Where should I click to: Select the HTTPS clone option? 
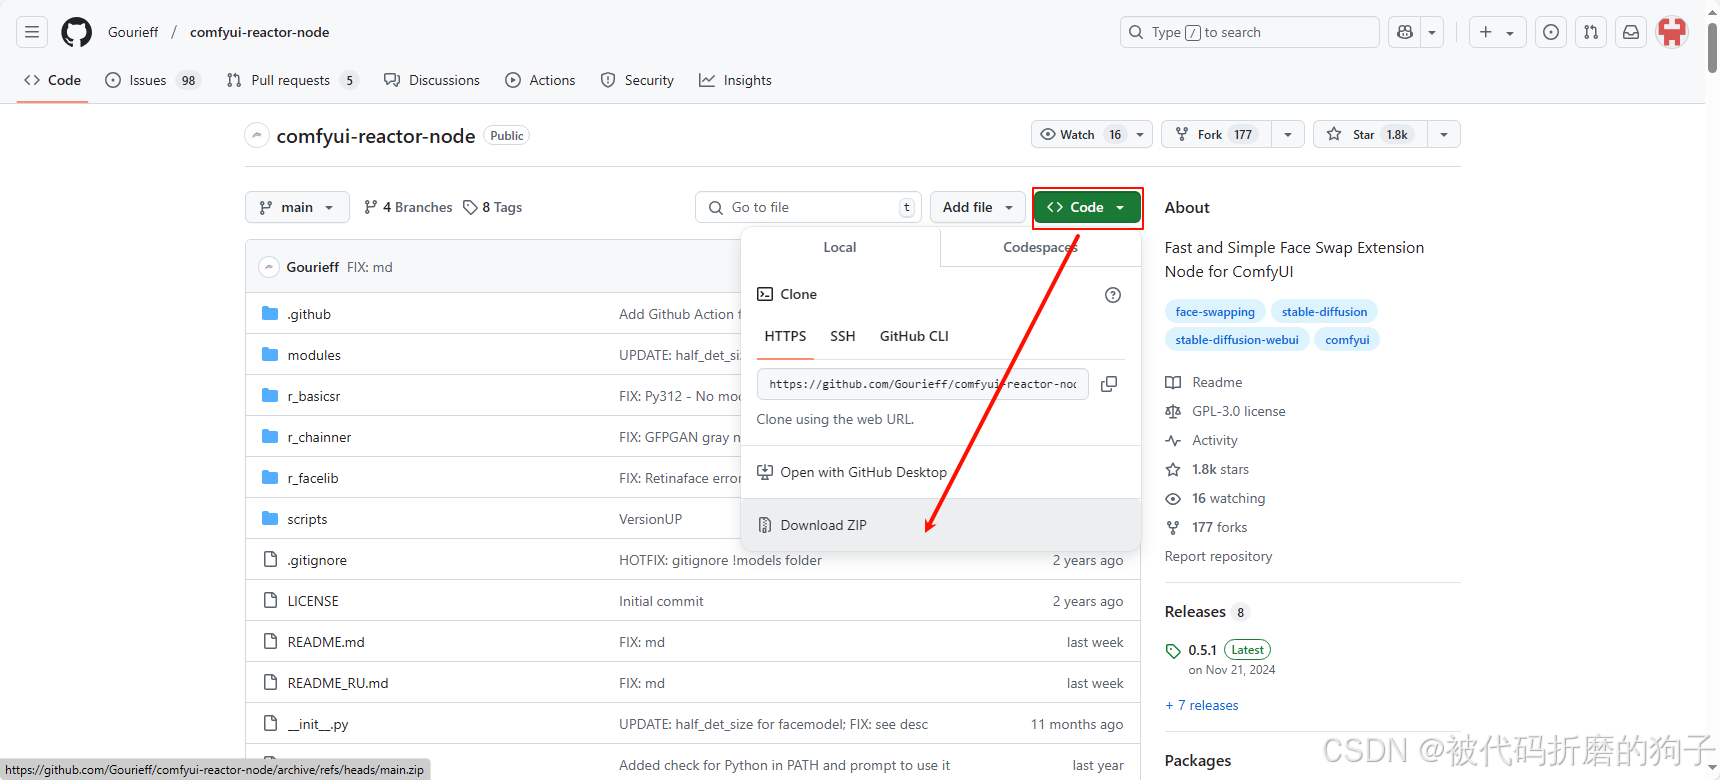click(x=785, y=336)
